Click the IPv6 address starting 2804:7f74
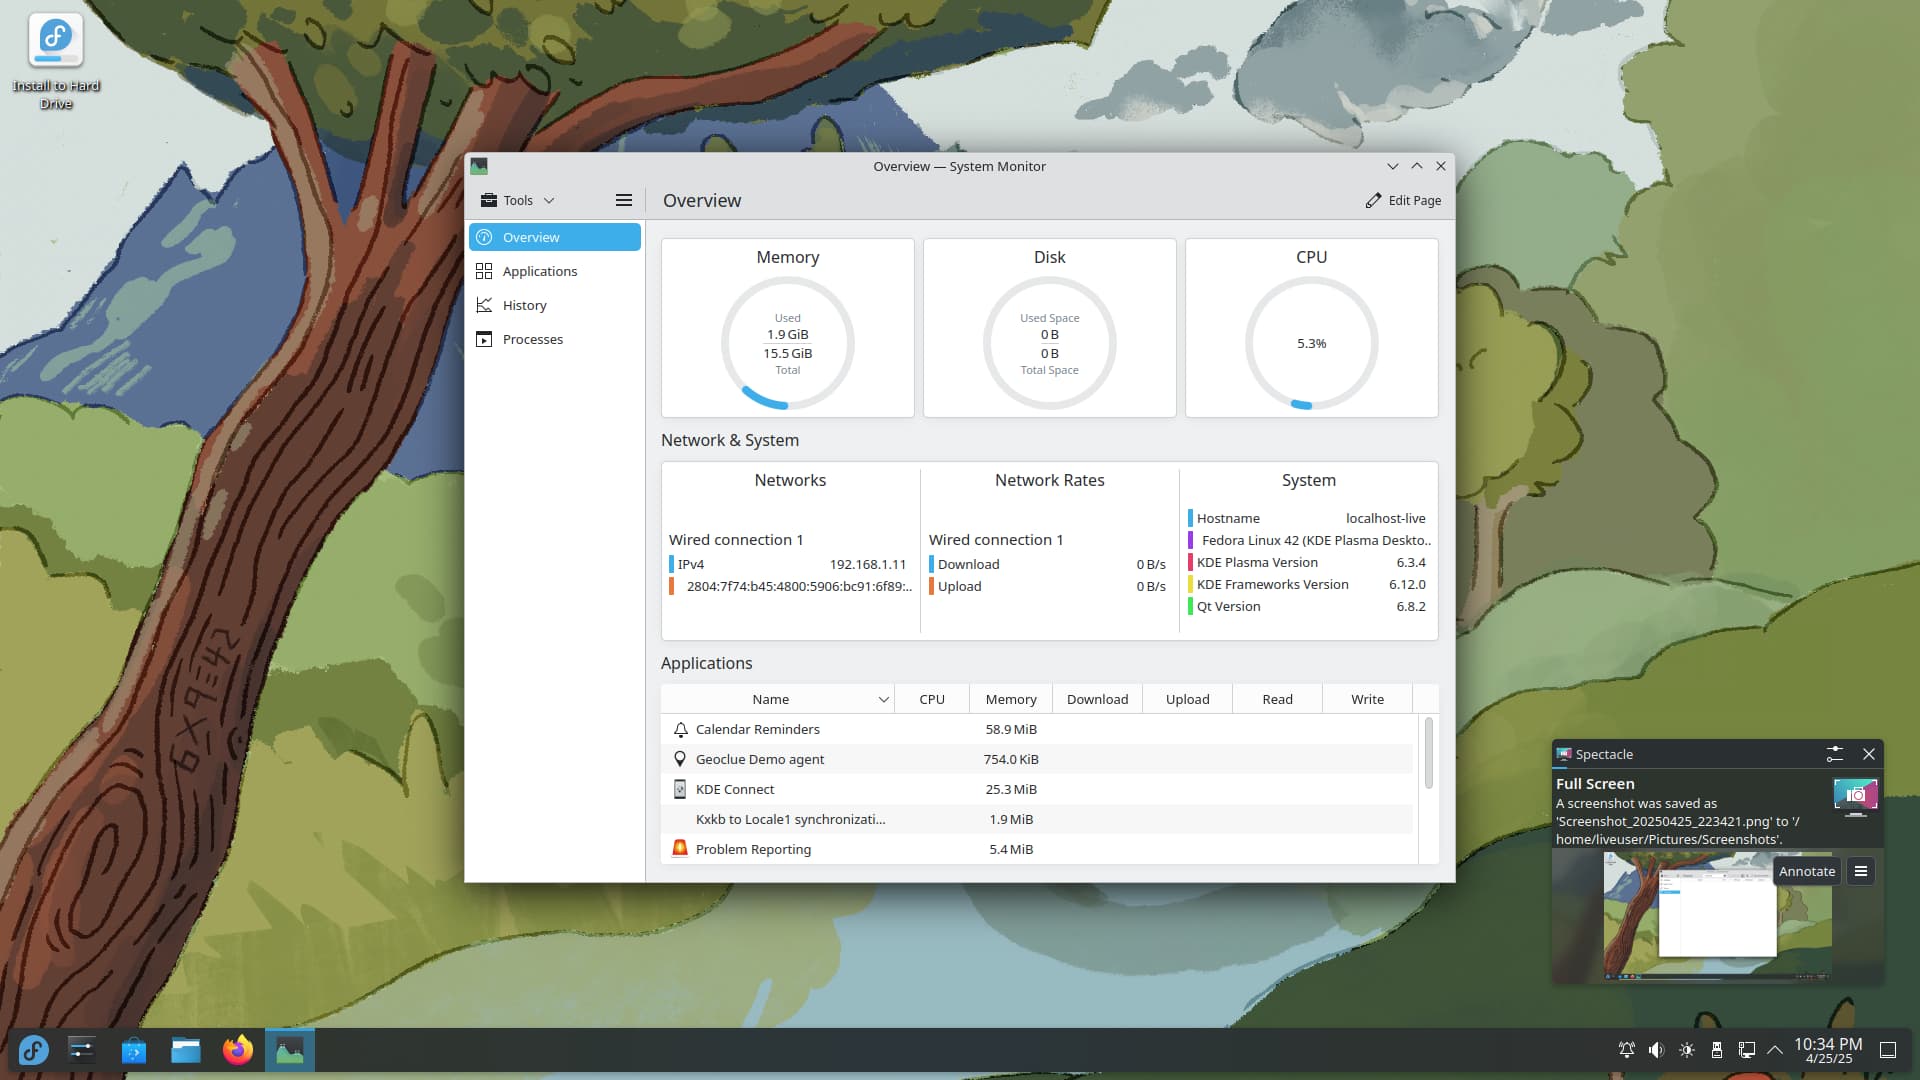This screenshot has height=1080, width=1920. (799, 586)
